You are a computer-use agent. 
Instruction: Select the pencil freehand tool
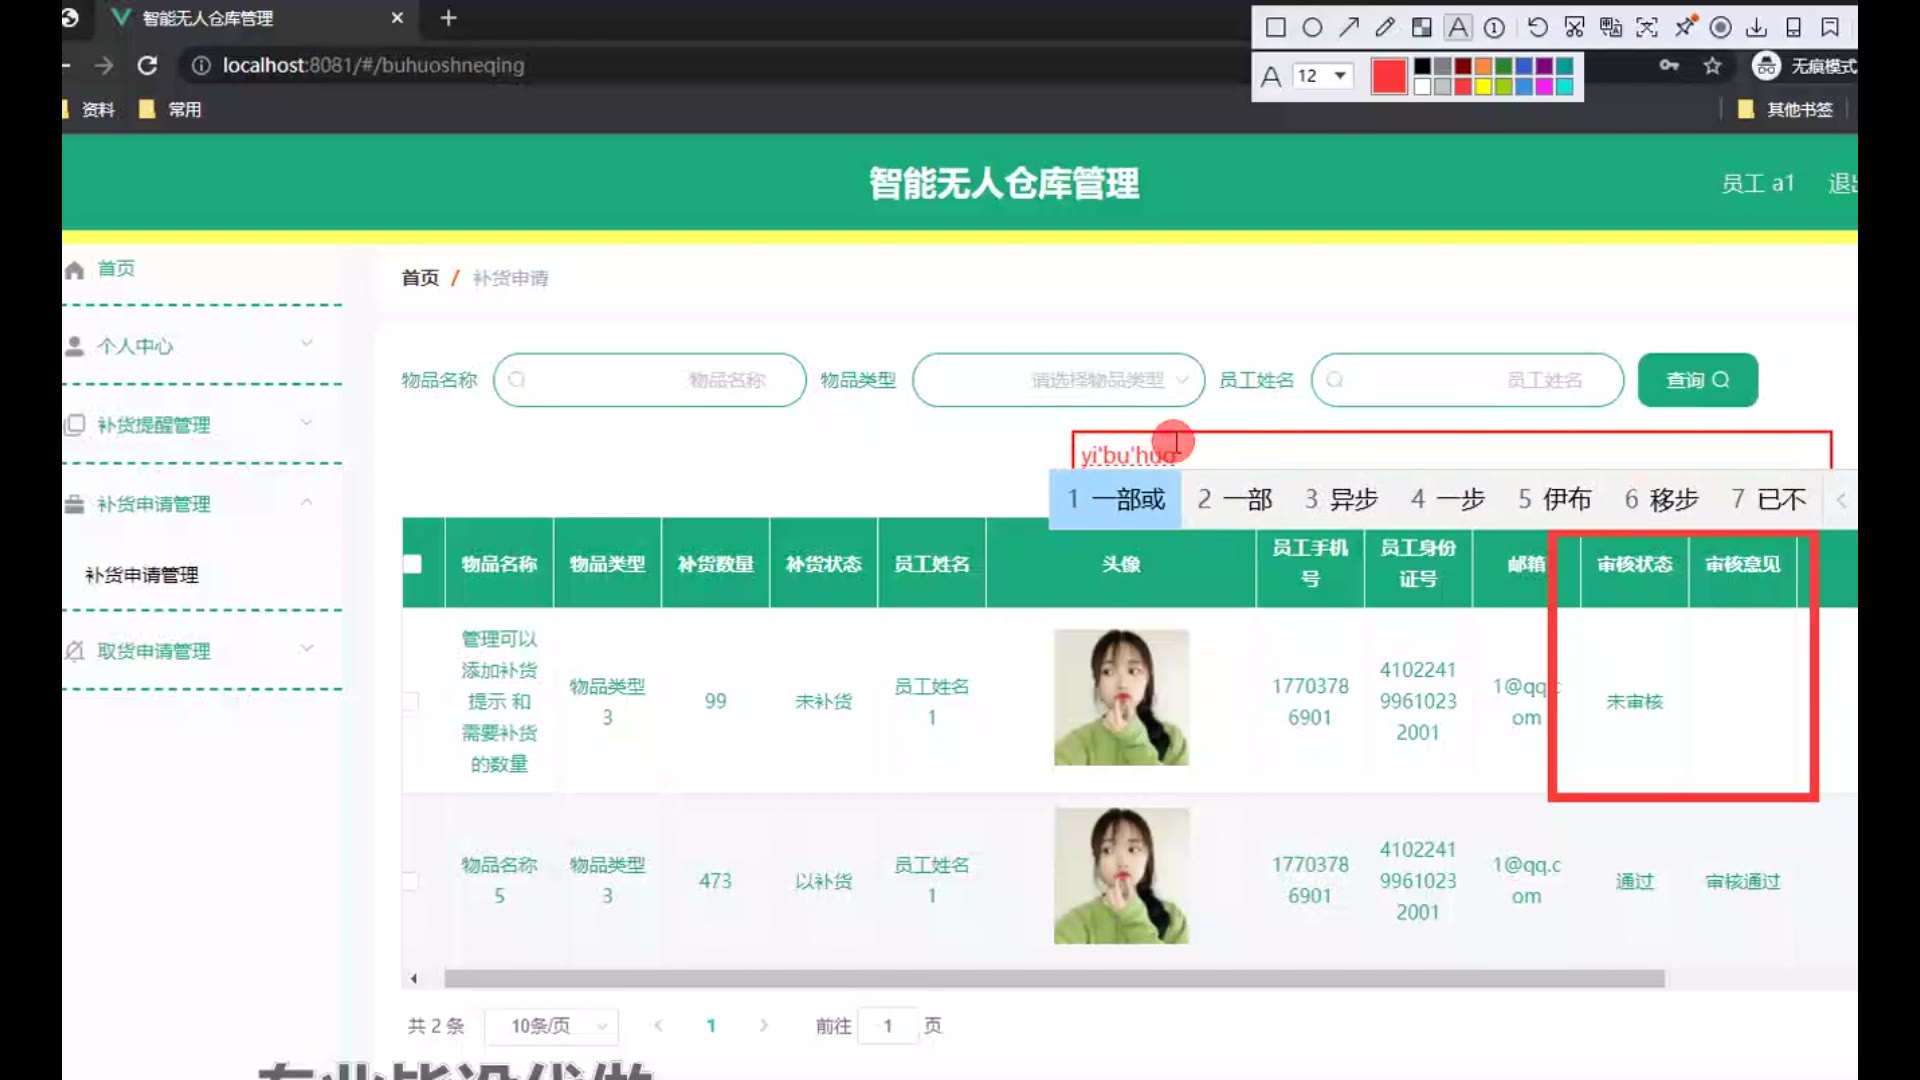tap(1385, 27)
